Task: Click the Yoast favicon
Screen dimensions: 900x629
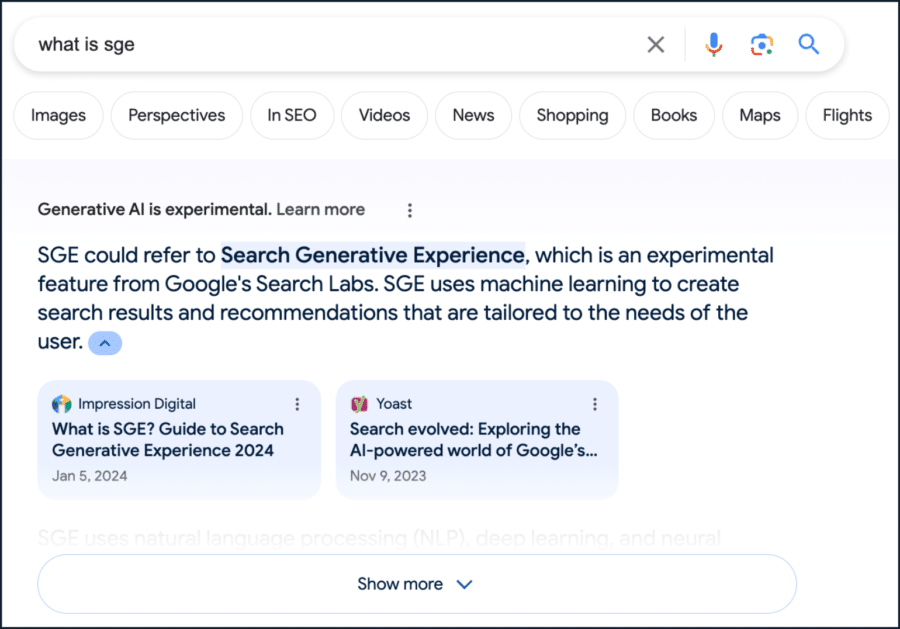Action: 359,404
